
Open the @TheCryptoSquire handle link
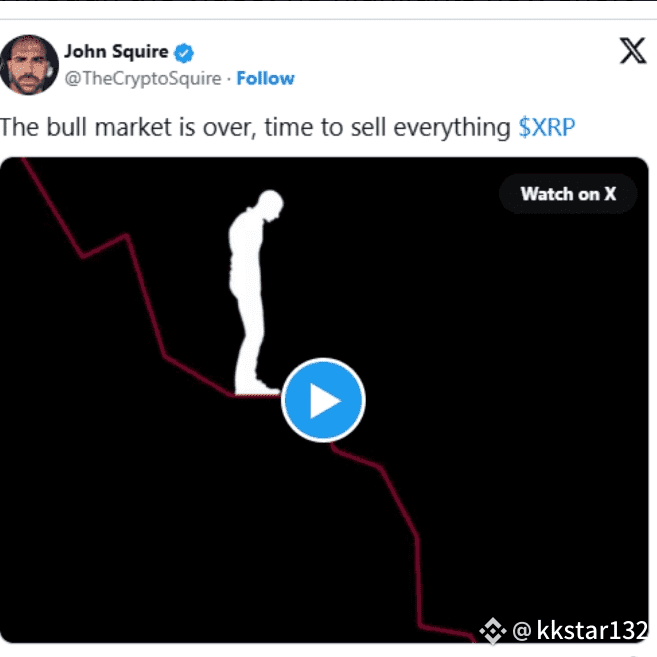tap(143, 78)
